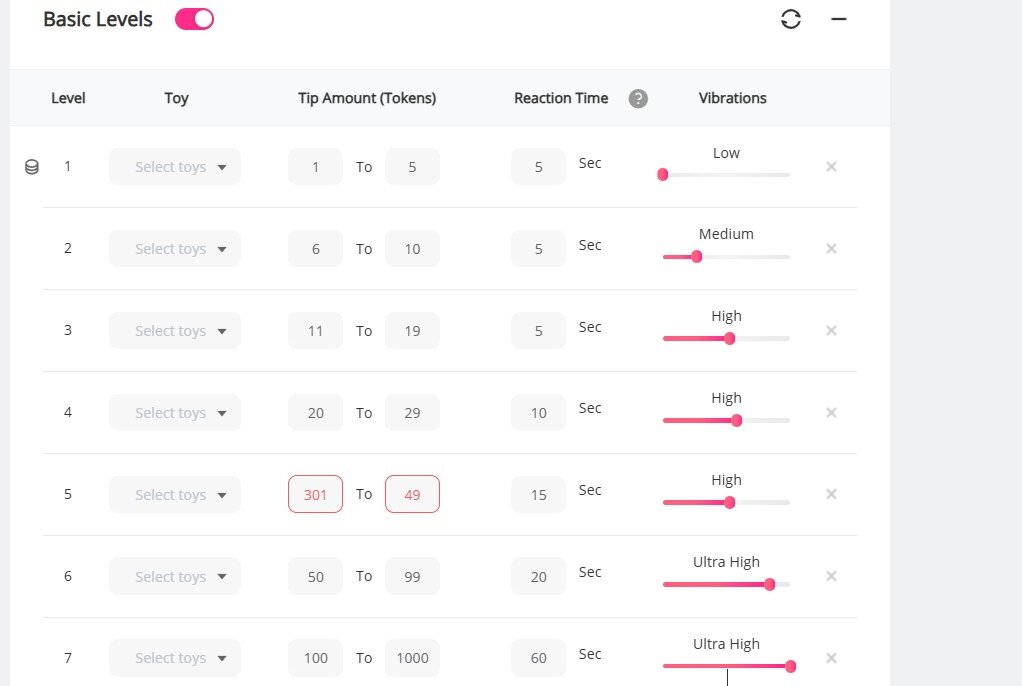Click the reset/refresh levels icon
The height and width of the screenshot is (686, 1022).
[x=791, y=19]
